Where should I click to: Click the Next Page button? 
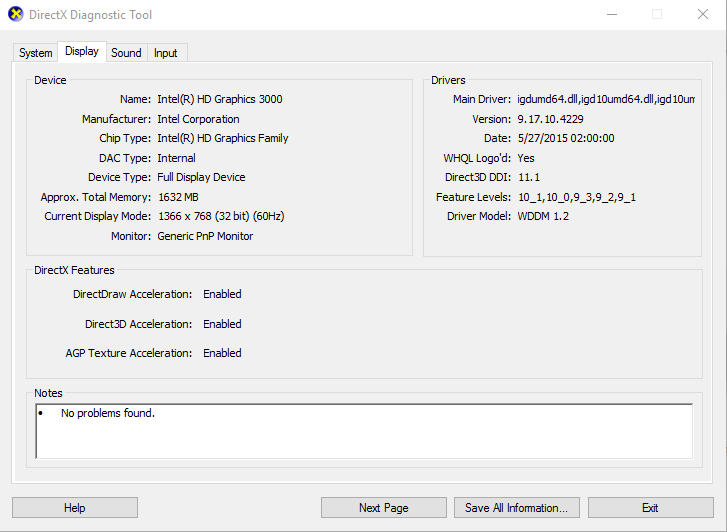tap(383, 508)
